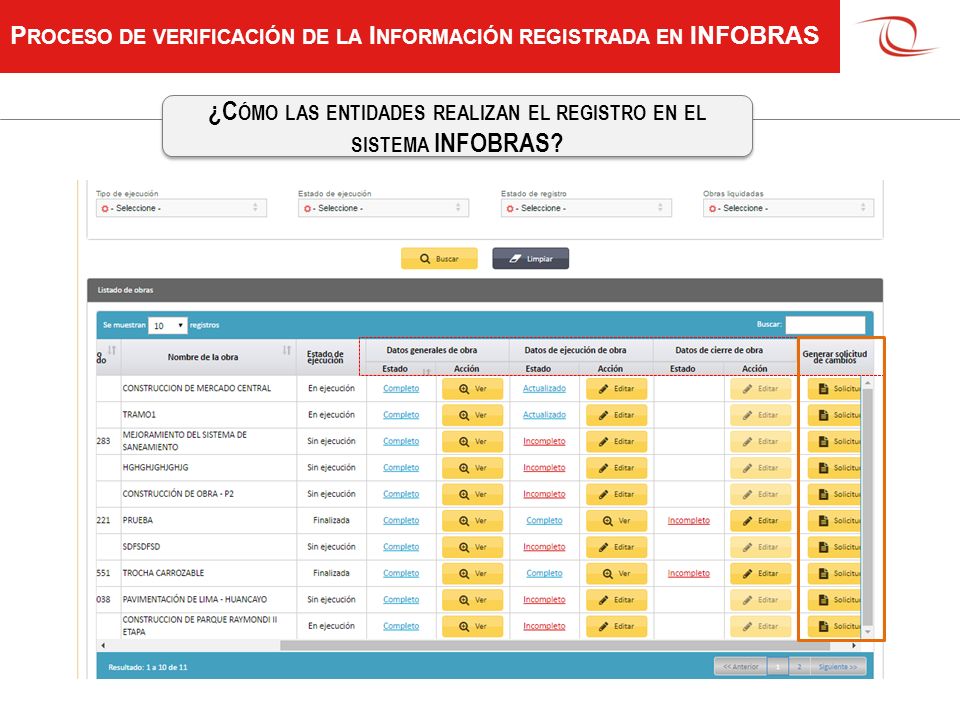
Task: Open Incompleto closing link for TROCHA CARROZABLE
Action: (x=689, y=574)
